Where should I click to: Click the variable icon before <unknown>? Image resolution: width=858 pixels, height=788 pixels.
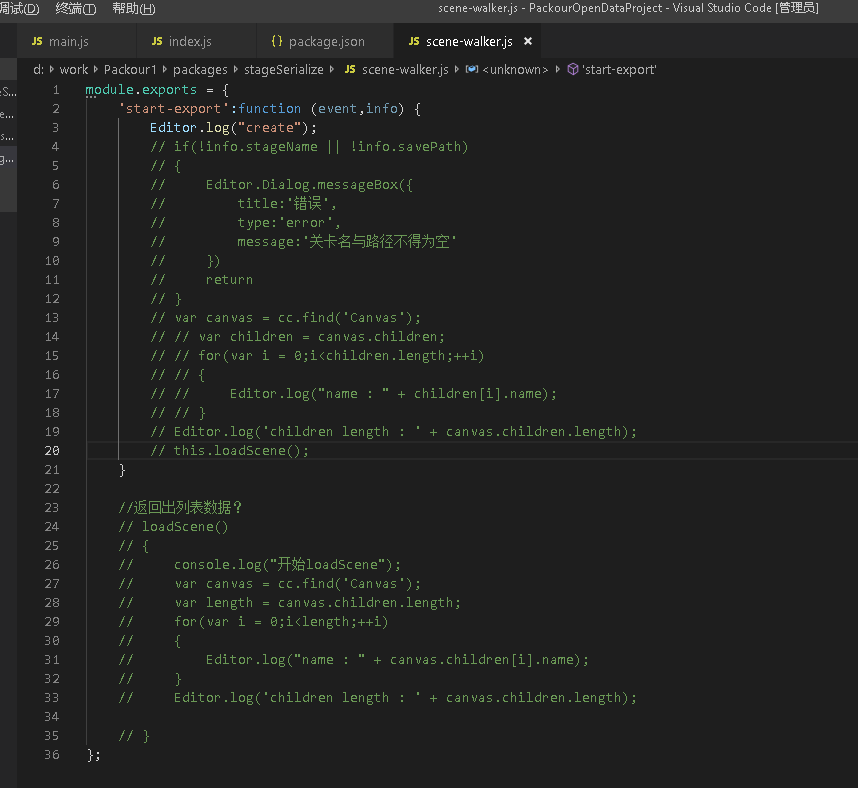coord(472,69)
